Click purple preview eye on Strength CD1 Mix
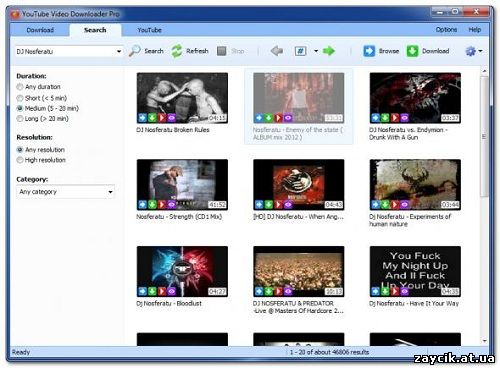 pyautogui.click(x=172, y=204)
